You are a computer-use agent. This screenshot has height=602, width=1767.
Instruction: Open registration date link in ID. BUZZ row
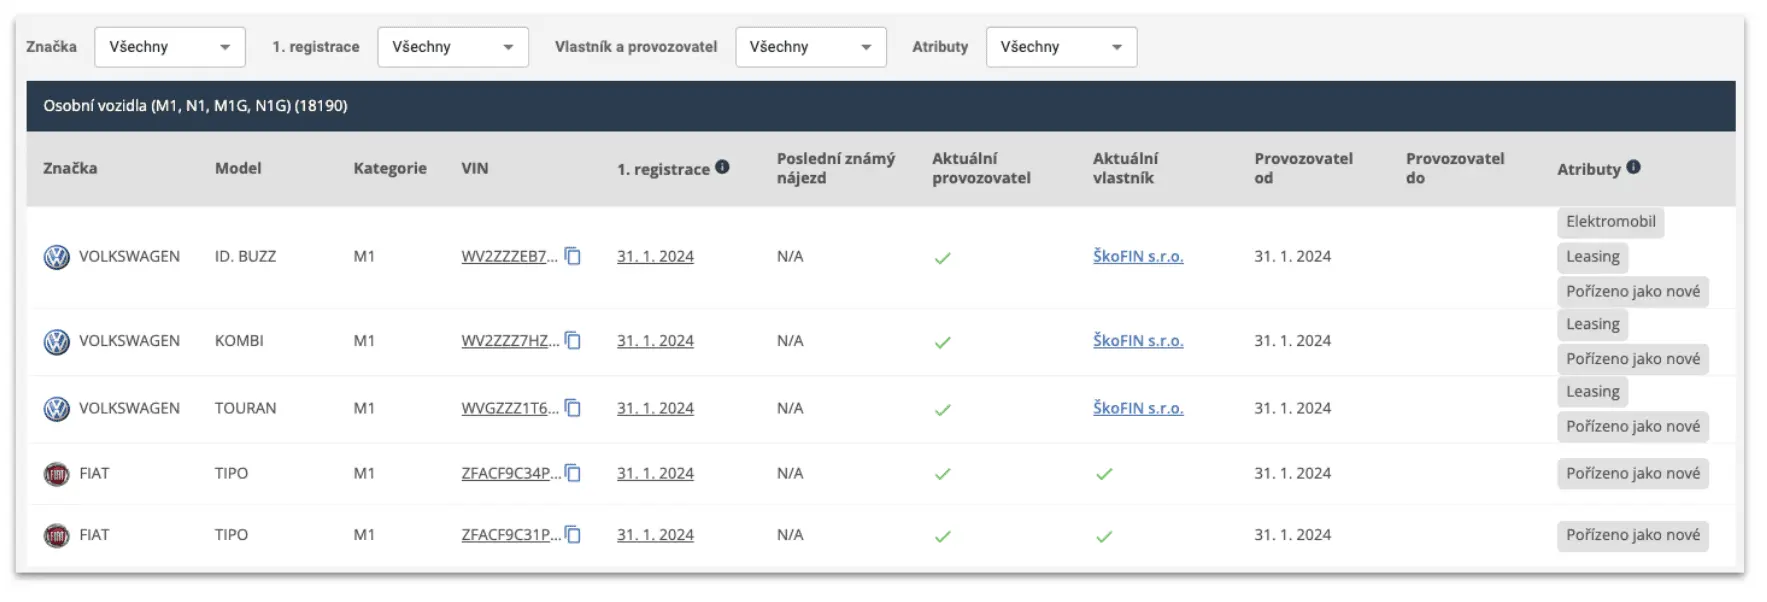tap(655, 256)
